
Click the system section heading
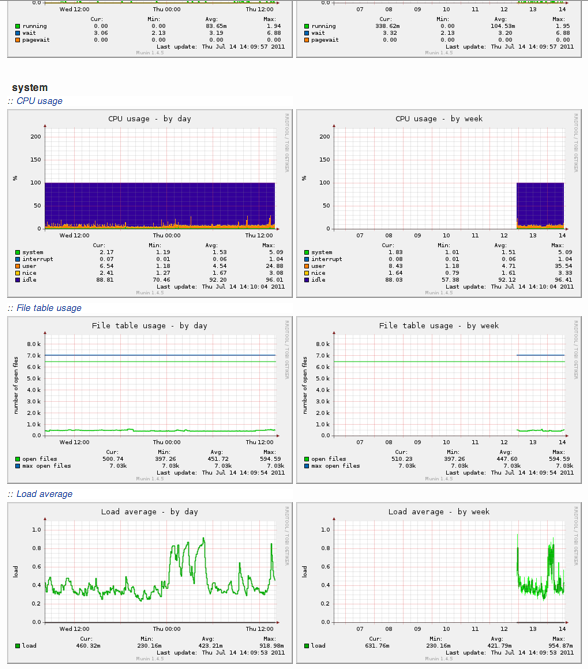pyautogui.click(x=30, y=87)
